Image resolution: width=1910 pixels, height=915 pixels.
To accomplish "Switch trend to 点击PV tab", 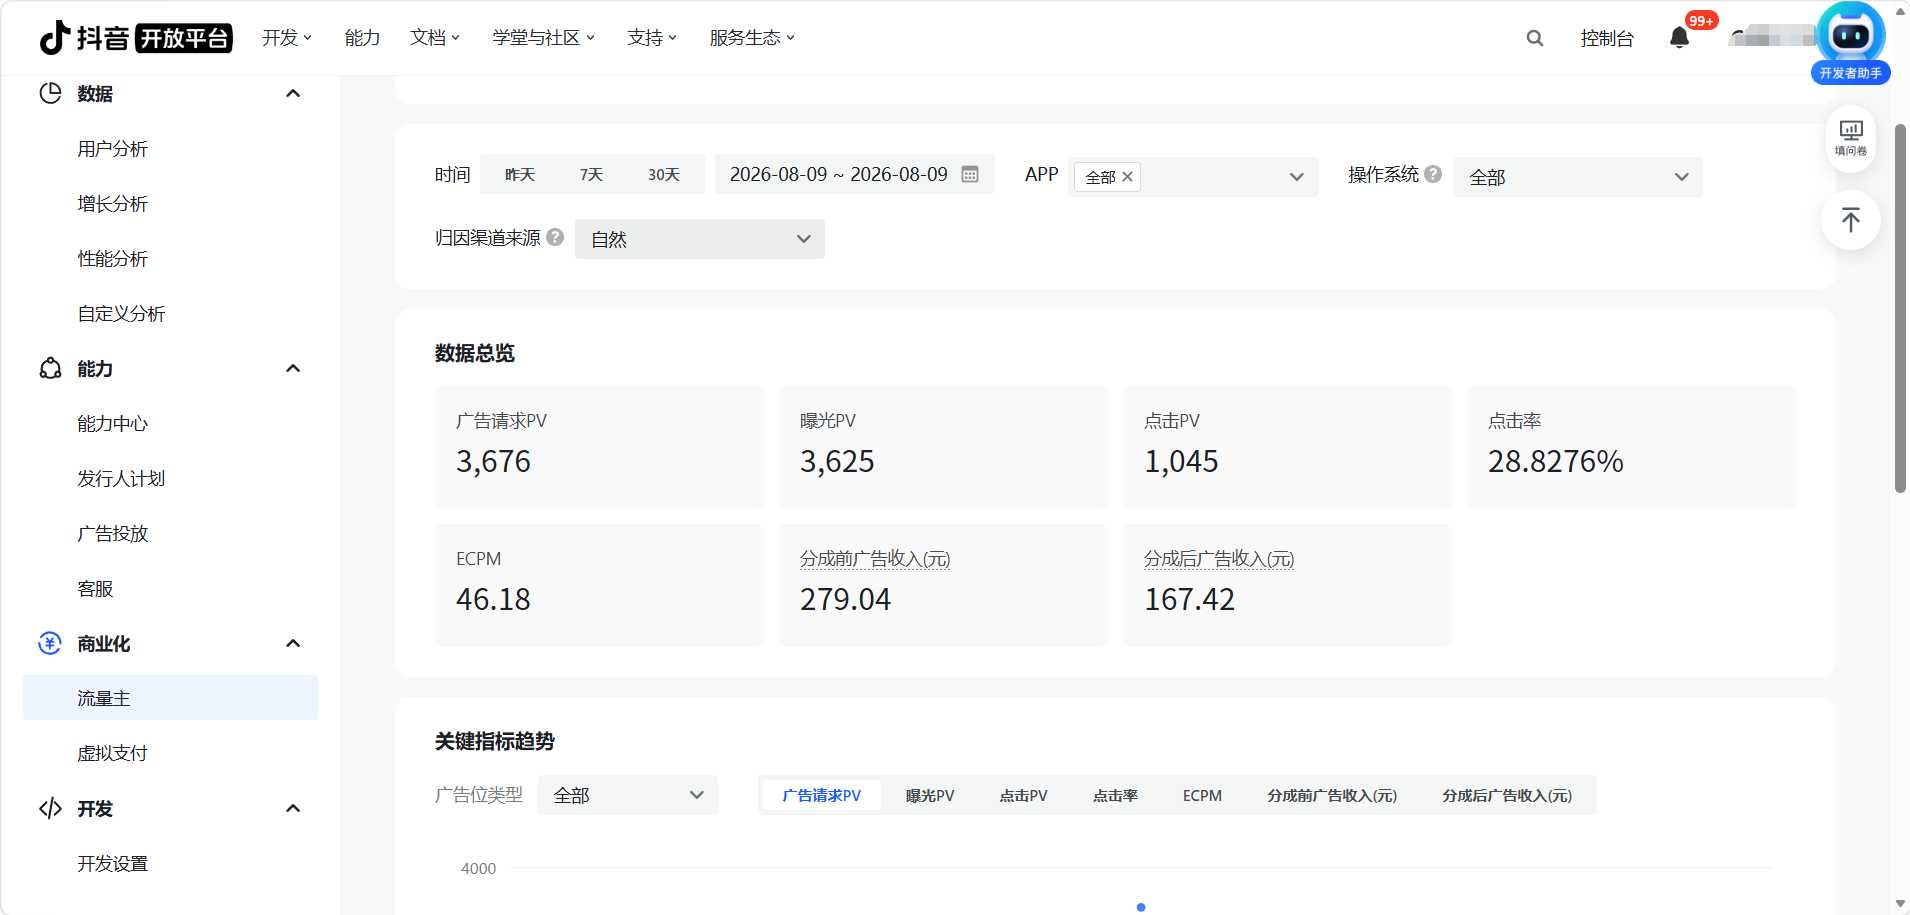I will coord(1023,795).
